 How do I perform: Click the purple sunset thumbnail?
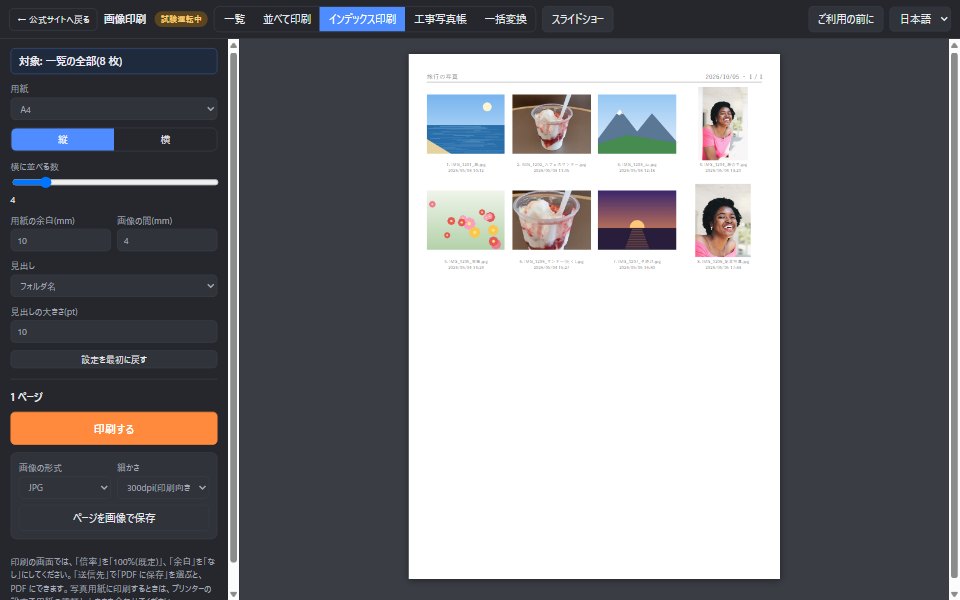637,220
